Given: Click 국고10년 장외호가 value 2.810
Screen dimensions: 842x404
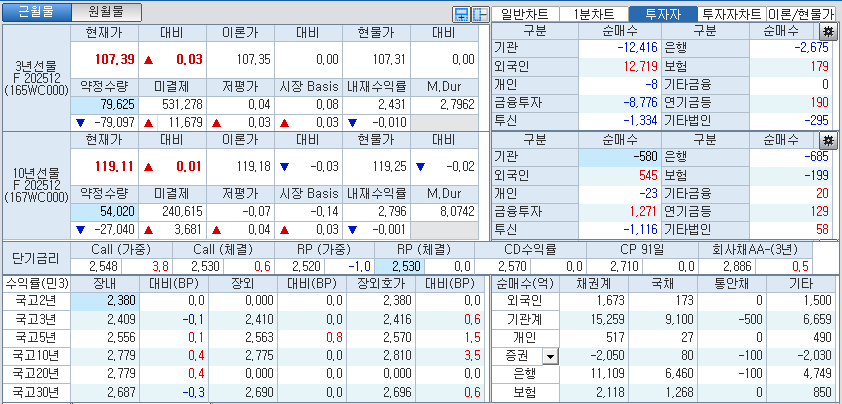Looking at the screenshot, I should click(398, 356).
